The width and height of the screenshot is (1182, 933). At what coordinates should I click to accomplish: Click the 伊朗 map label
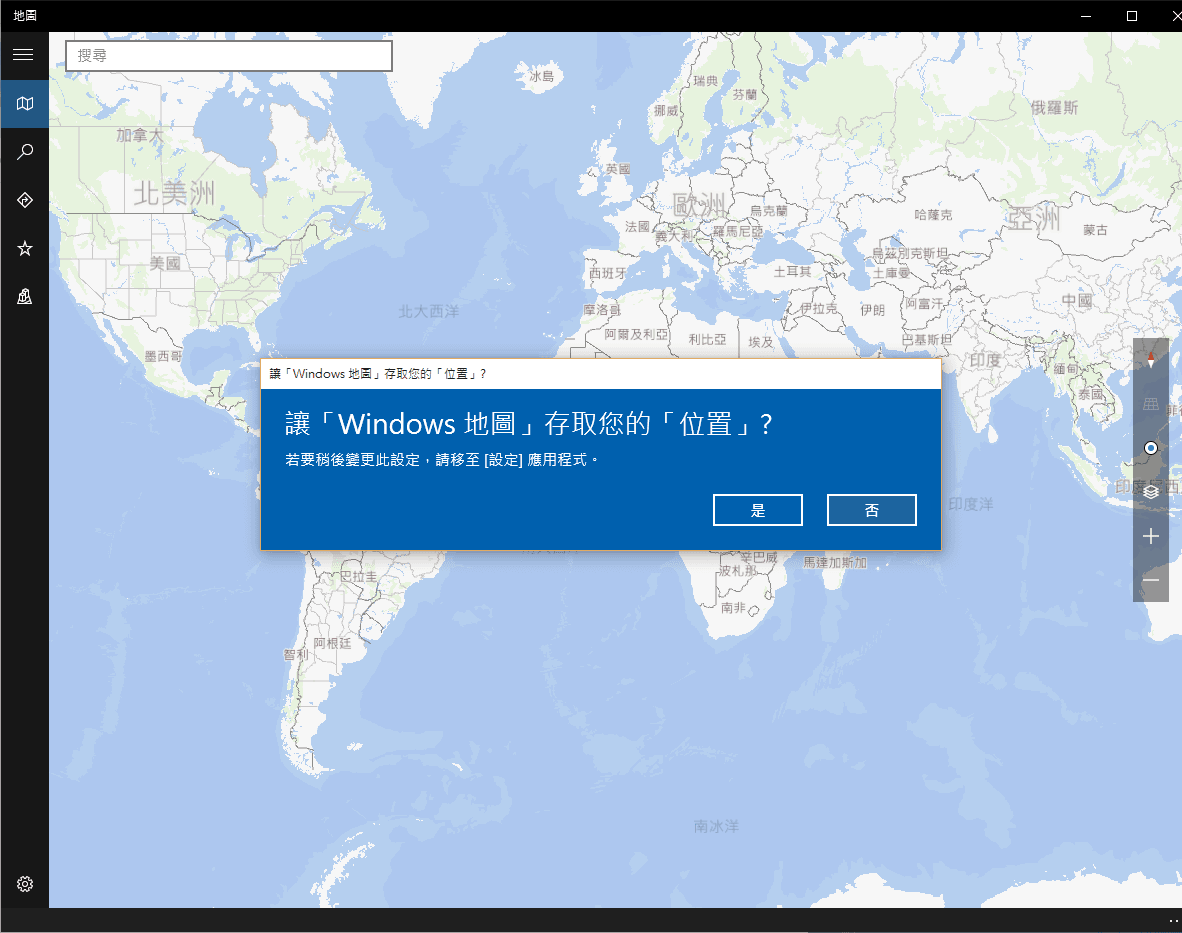coord(873,310)
